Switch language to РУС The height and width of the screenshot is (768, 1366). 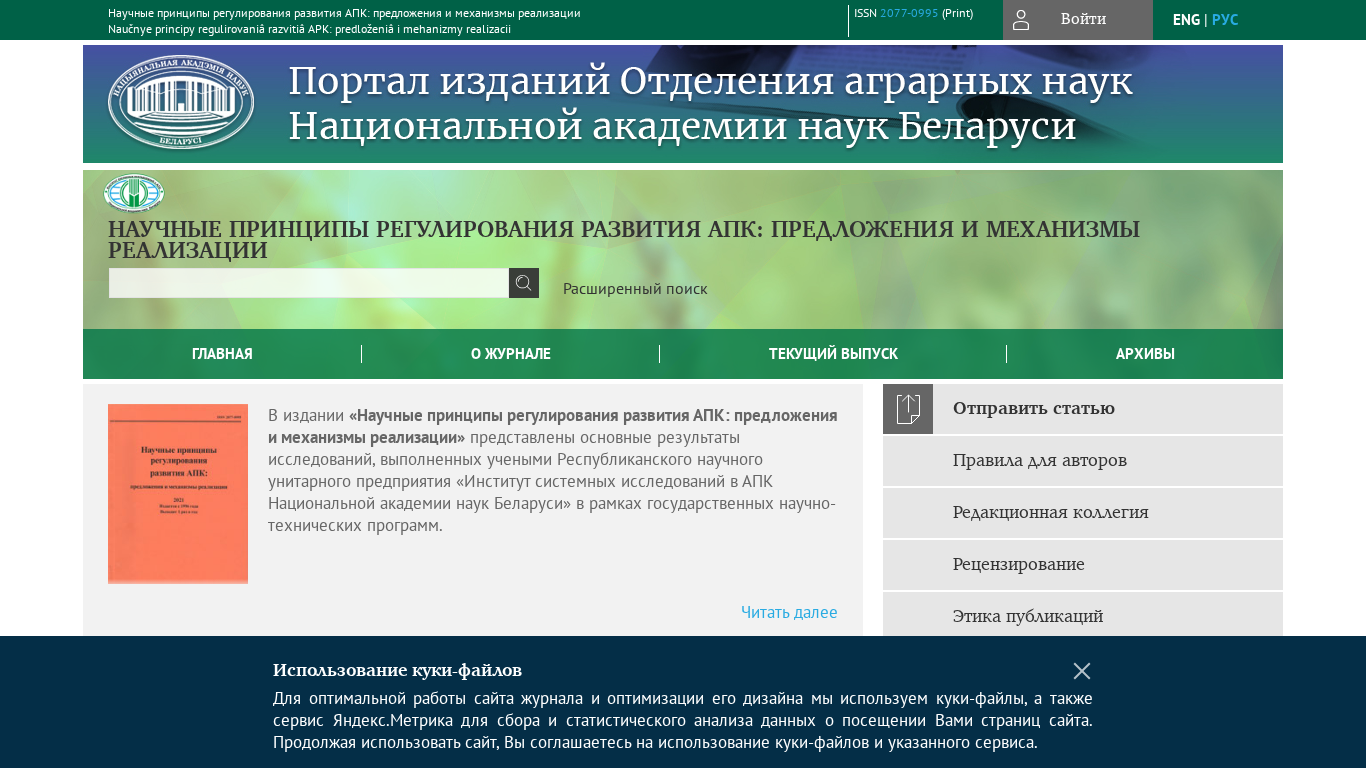tap(1225, 20)
